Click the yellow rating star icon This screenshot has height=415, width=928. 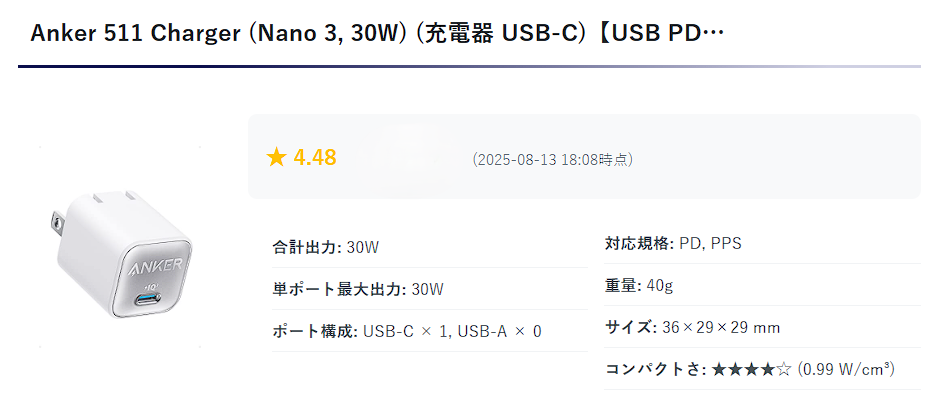click(276, 157)
